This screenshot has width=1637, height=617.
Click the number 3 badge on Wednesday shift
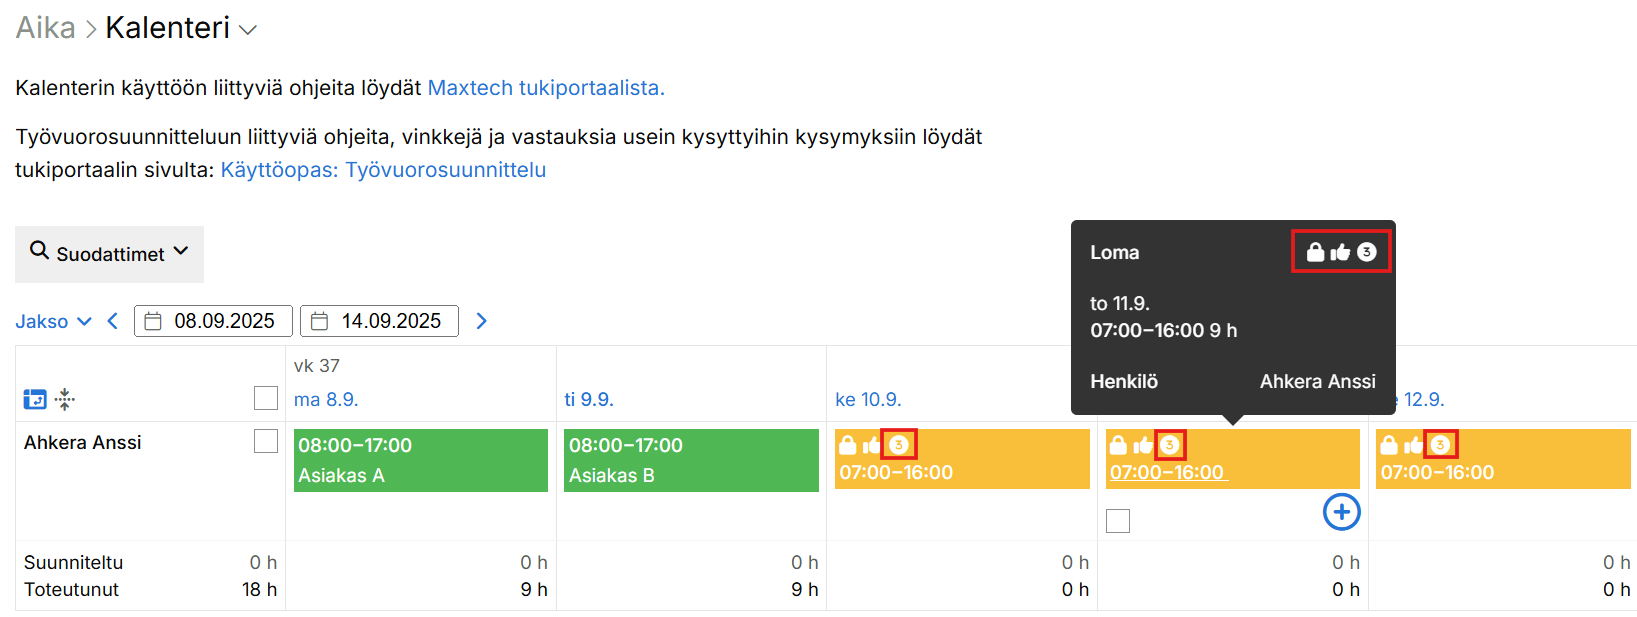point(898,445)
